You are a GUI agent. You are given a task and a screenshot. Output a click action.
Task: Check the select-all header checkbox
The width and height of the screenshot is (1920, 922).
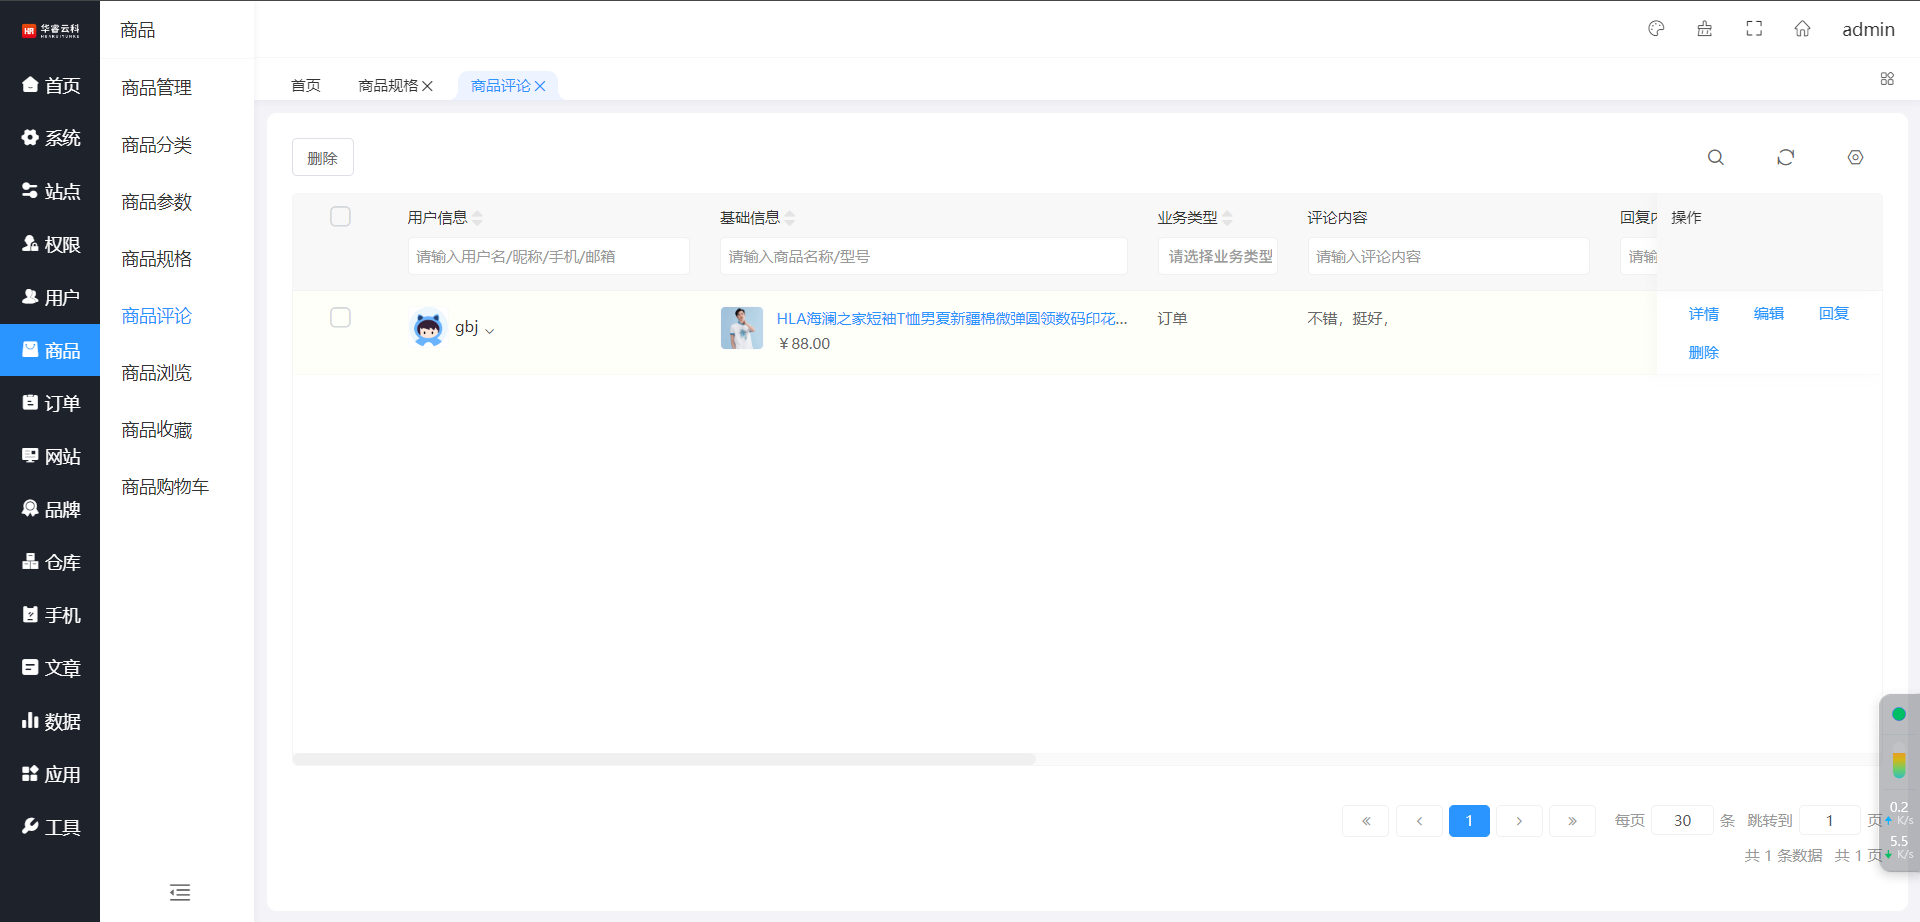[340, 217]
